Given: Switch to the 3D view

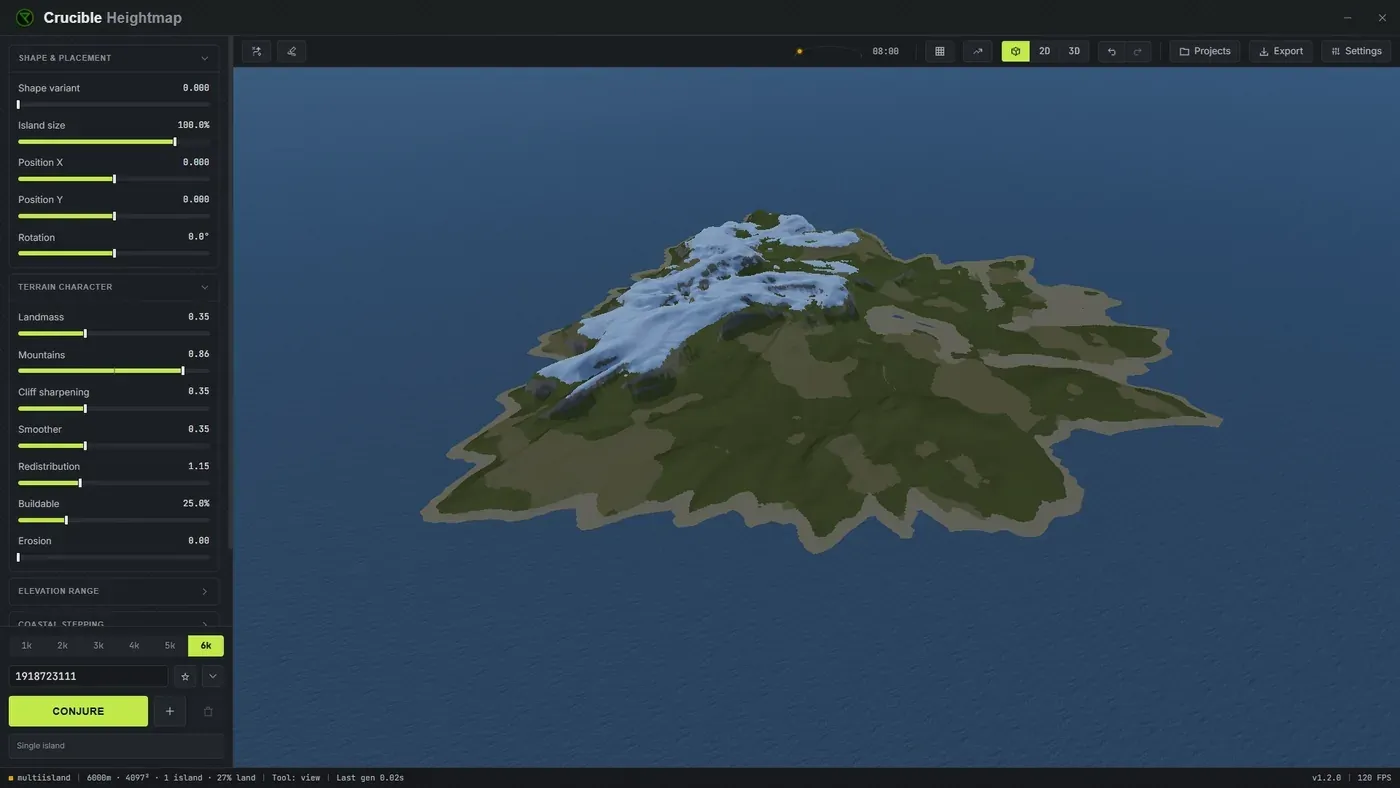Looking at the screenshot, I should click(1074, 51).
